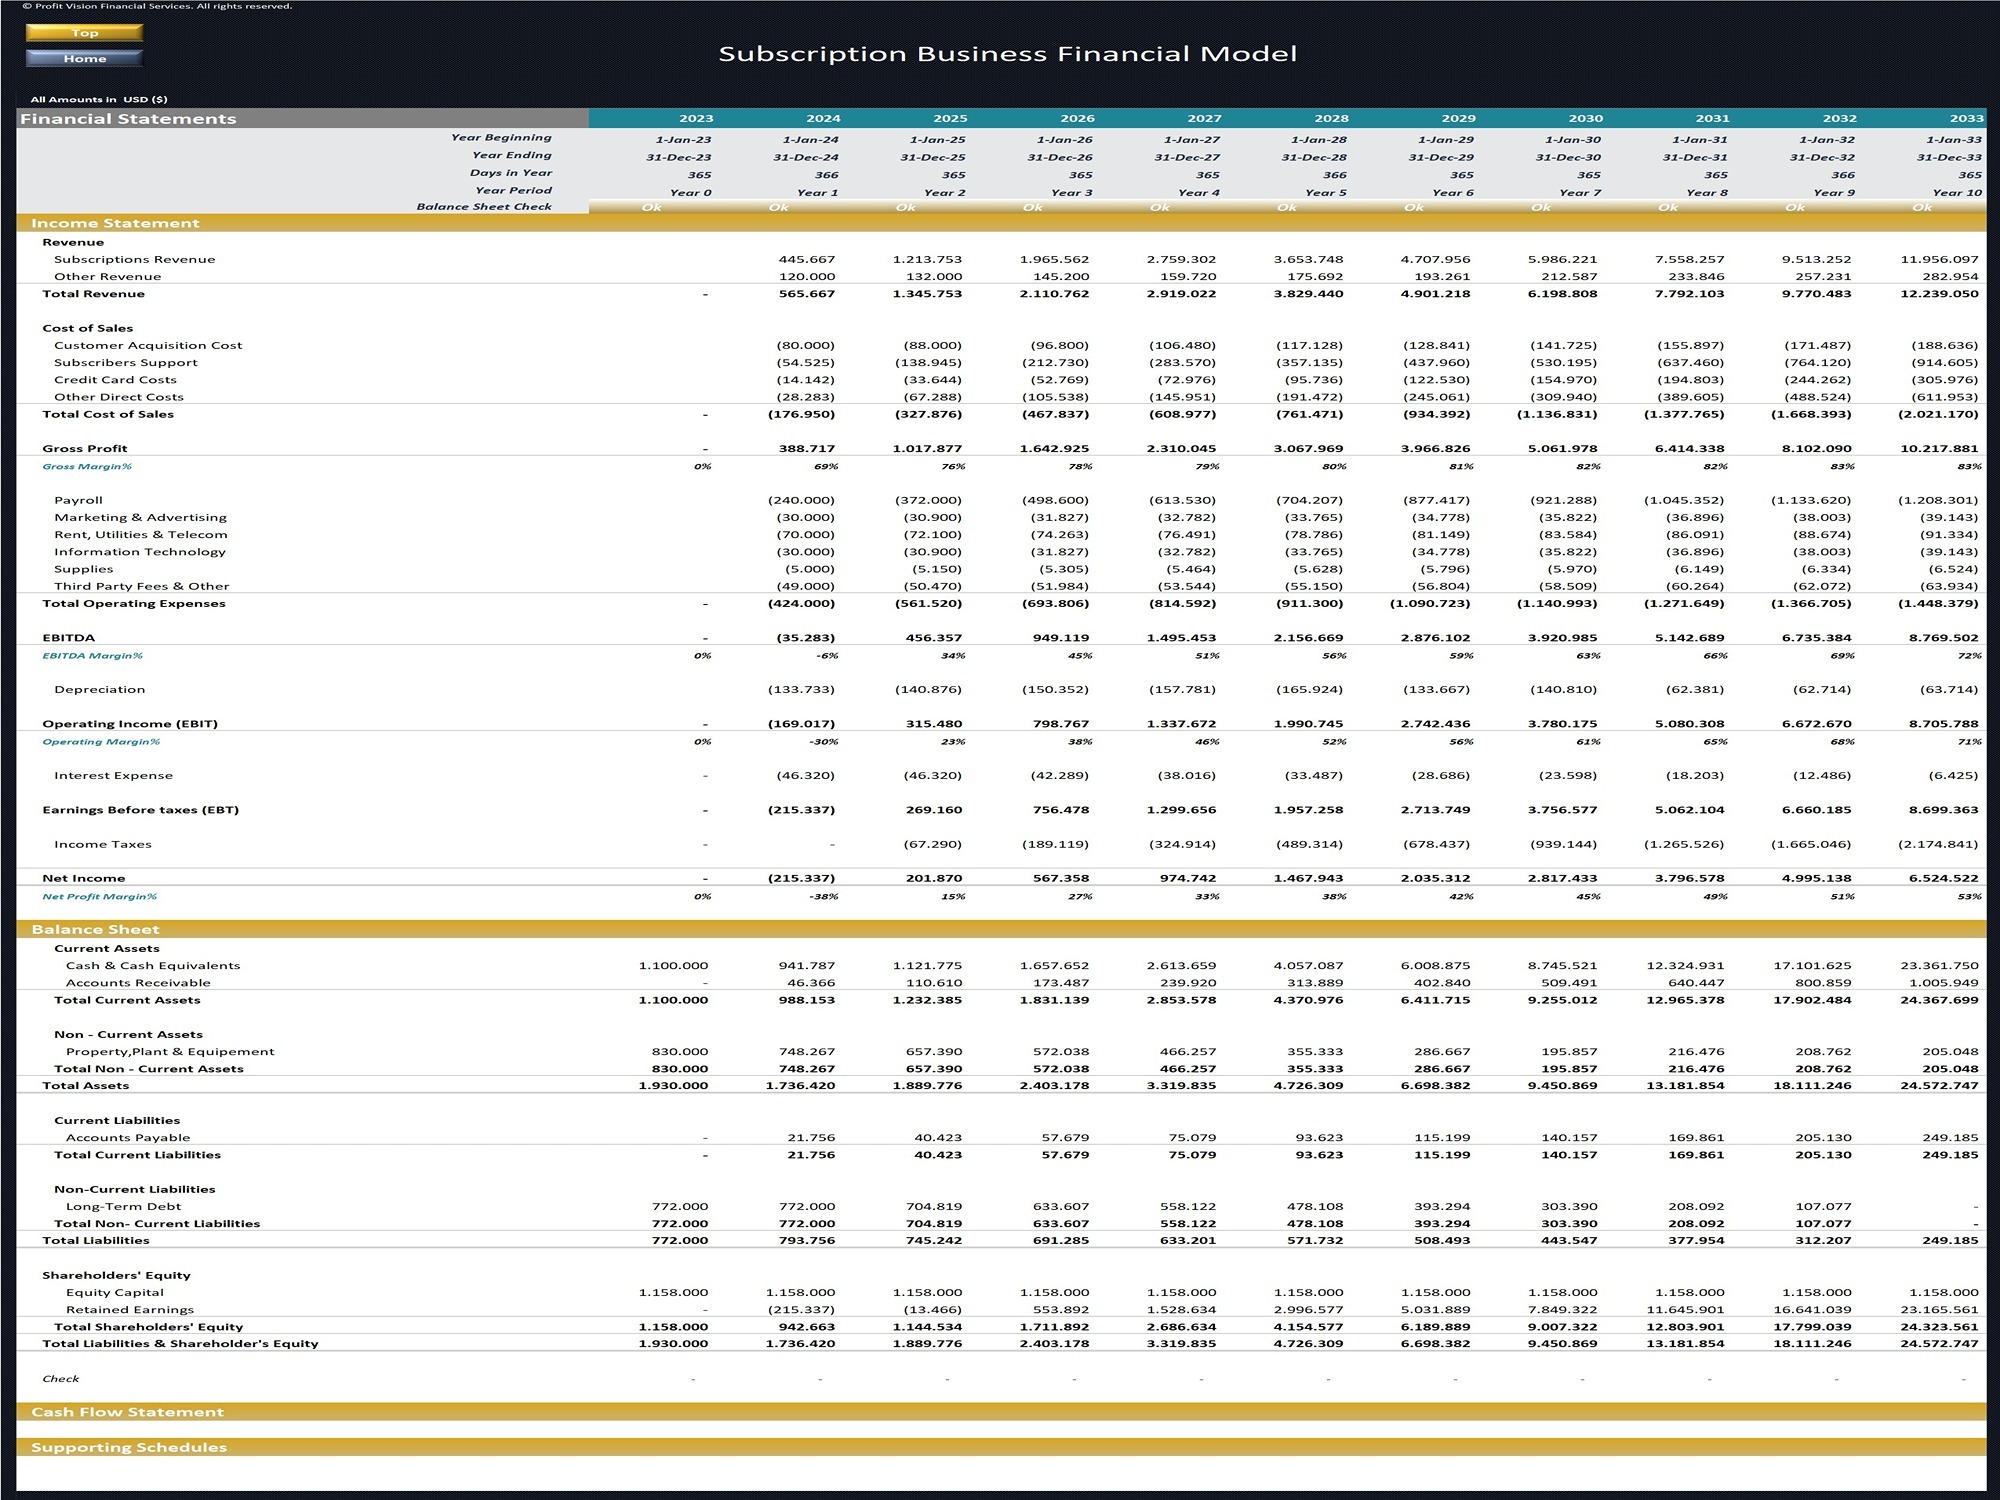Select Total Current Assets value 1.100.000

point(673,1000)
